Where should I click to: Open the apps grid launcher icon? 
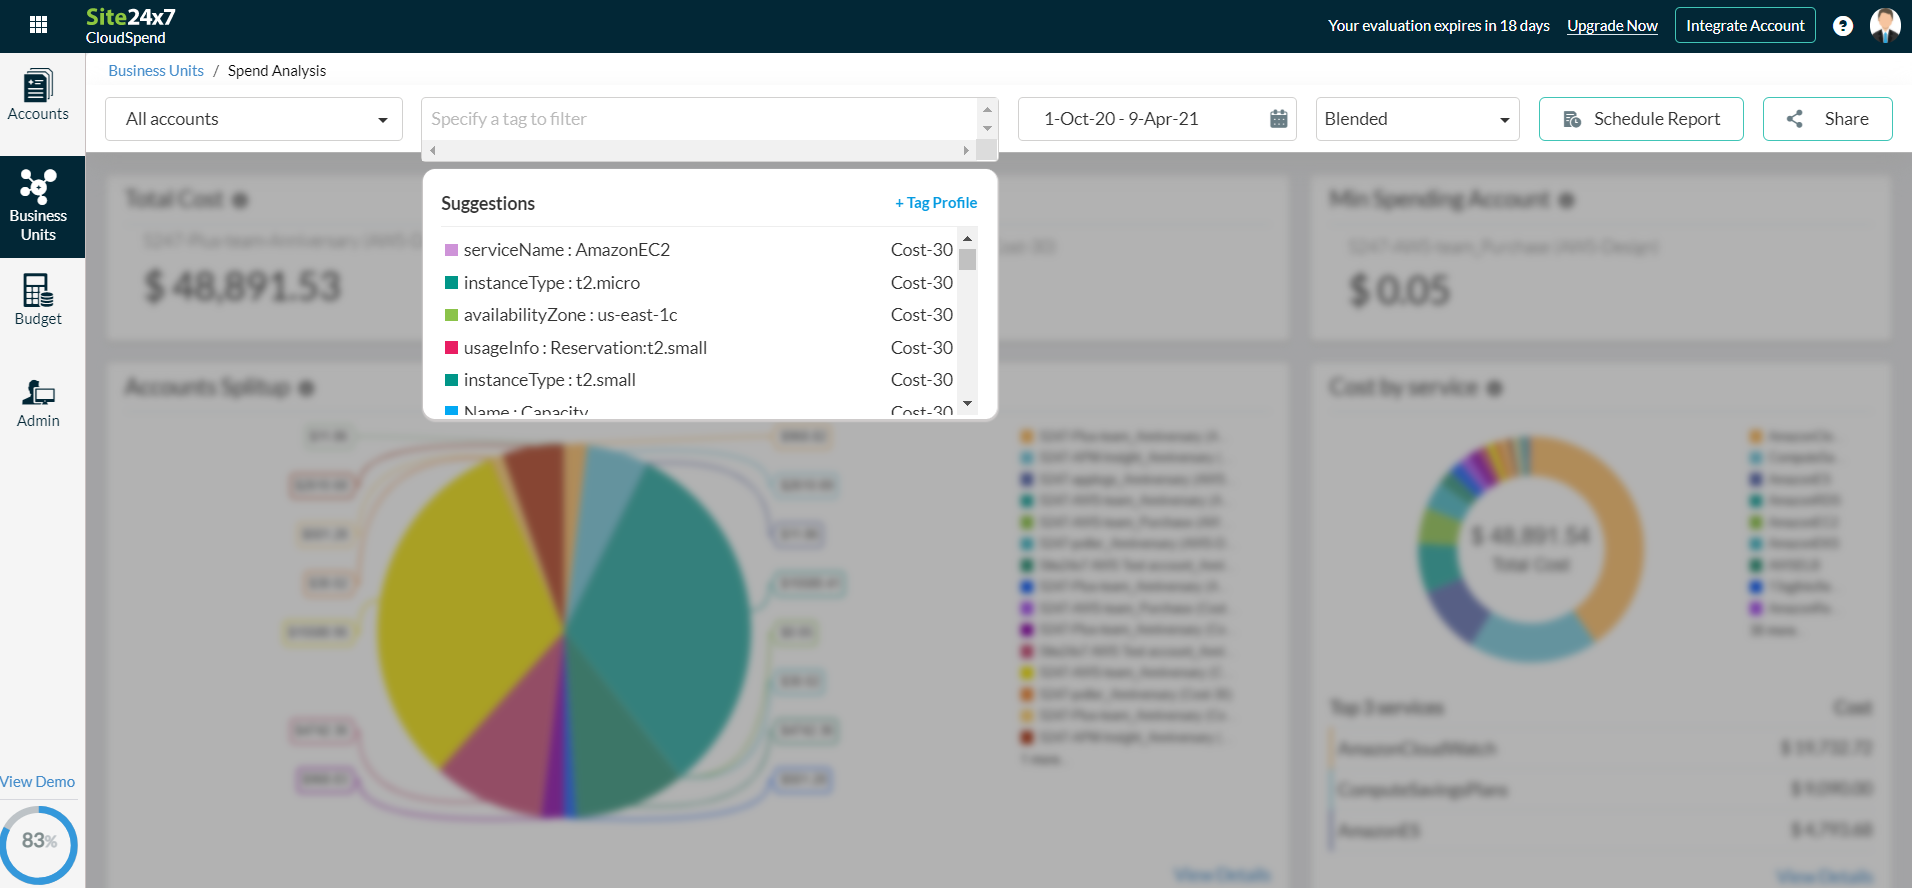[x=38, y=25]
